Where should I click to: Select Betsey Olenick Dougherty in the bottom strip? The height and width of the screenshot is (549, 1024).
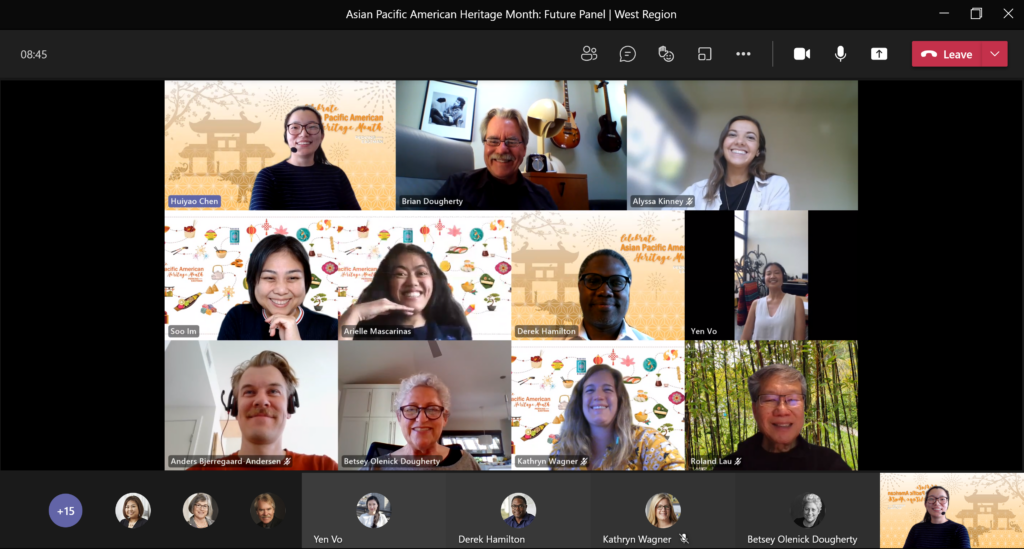[807, 510]
